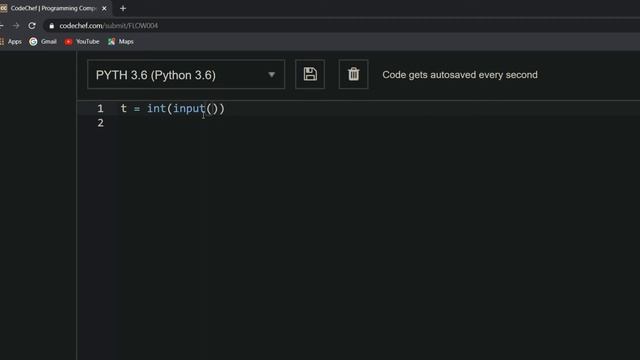The image size is (640, 360).
Task: Click the trash icon to delete code
Action: (353, 74)
